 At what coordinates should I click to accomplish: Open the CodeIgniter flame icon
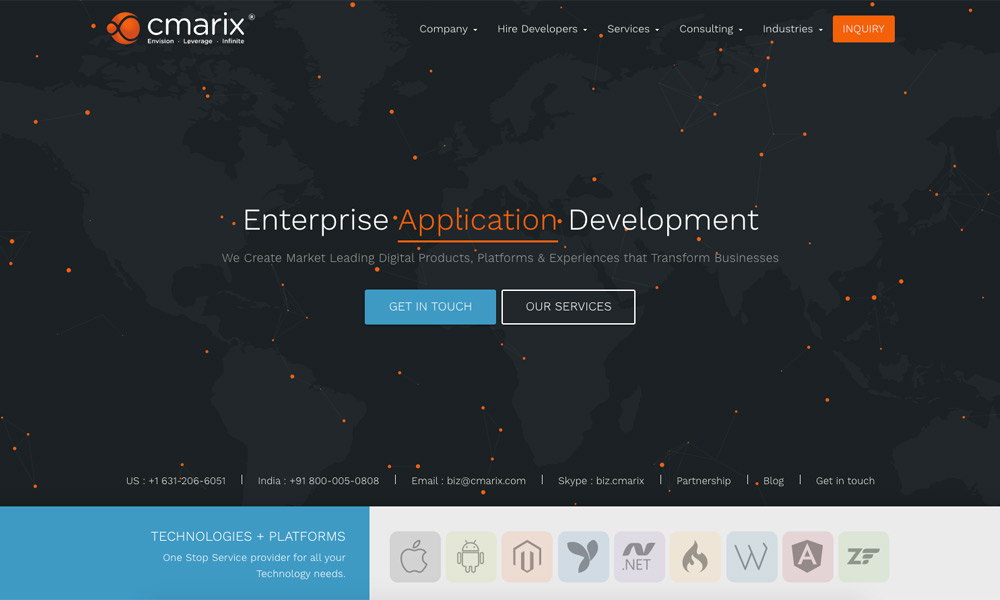pos(695,557)
